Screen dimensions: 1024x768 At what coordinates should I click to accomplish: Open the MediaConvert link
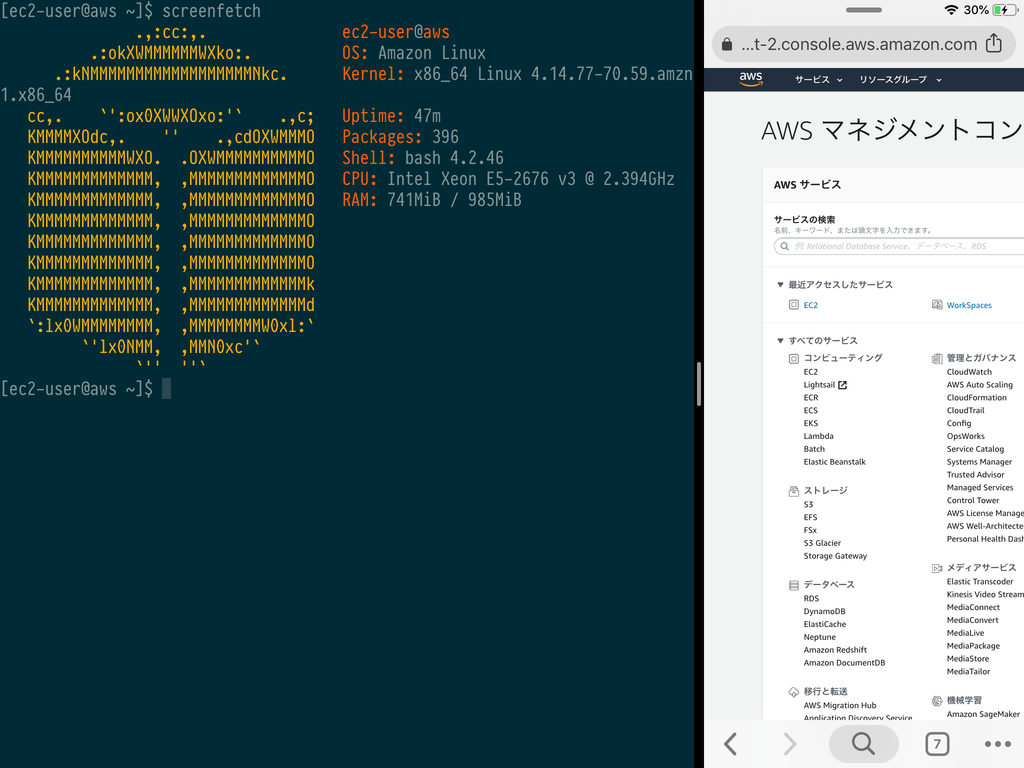972,620
